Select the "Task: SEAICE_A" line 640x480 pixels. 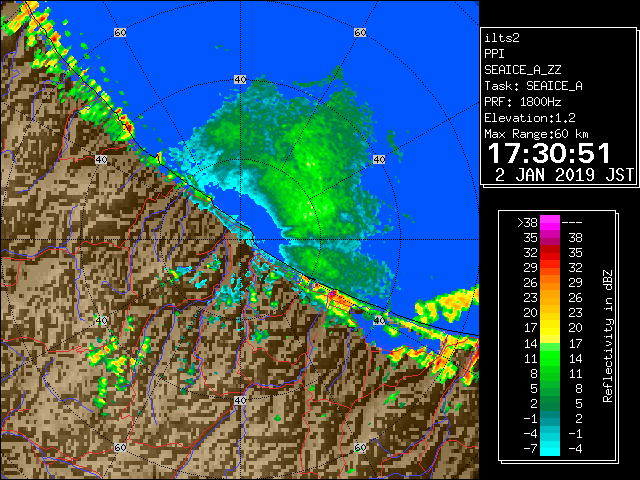(x=533, y=86)
